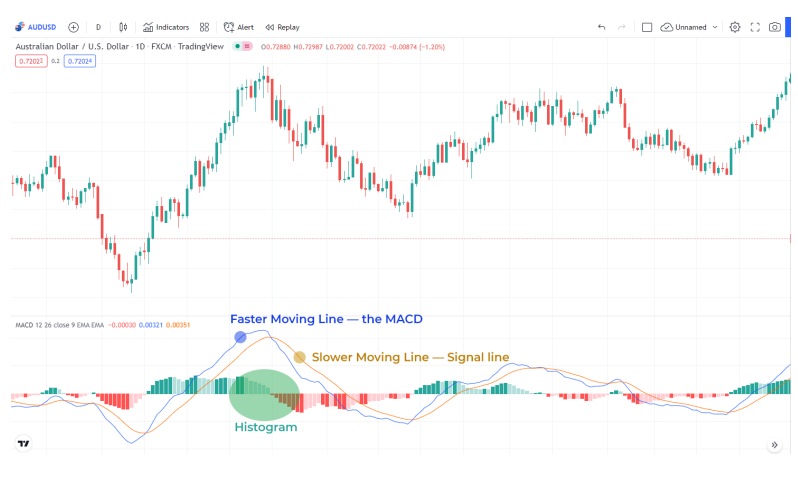This screenshot has height=490, width=798.
Task: Add a symbol to compare with plus icon
Action: click(73, 27)
